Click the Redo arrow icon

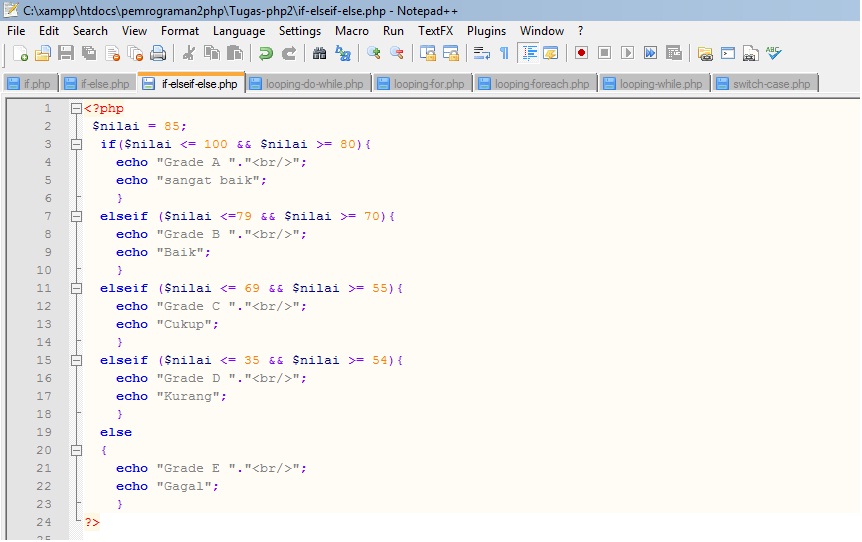pos(289,53)
